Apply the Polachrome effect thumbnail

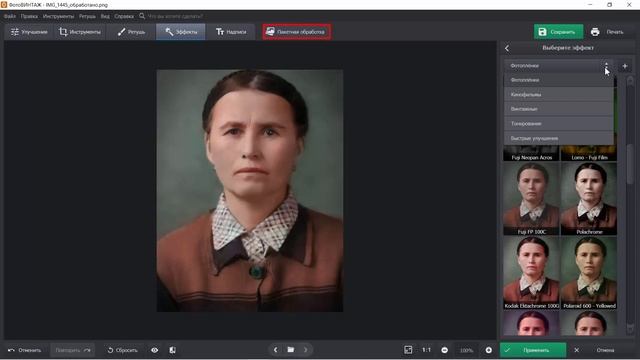(x=589, y=199)
